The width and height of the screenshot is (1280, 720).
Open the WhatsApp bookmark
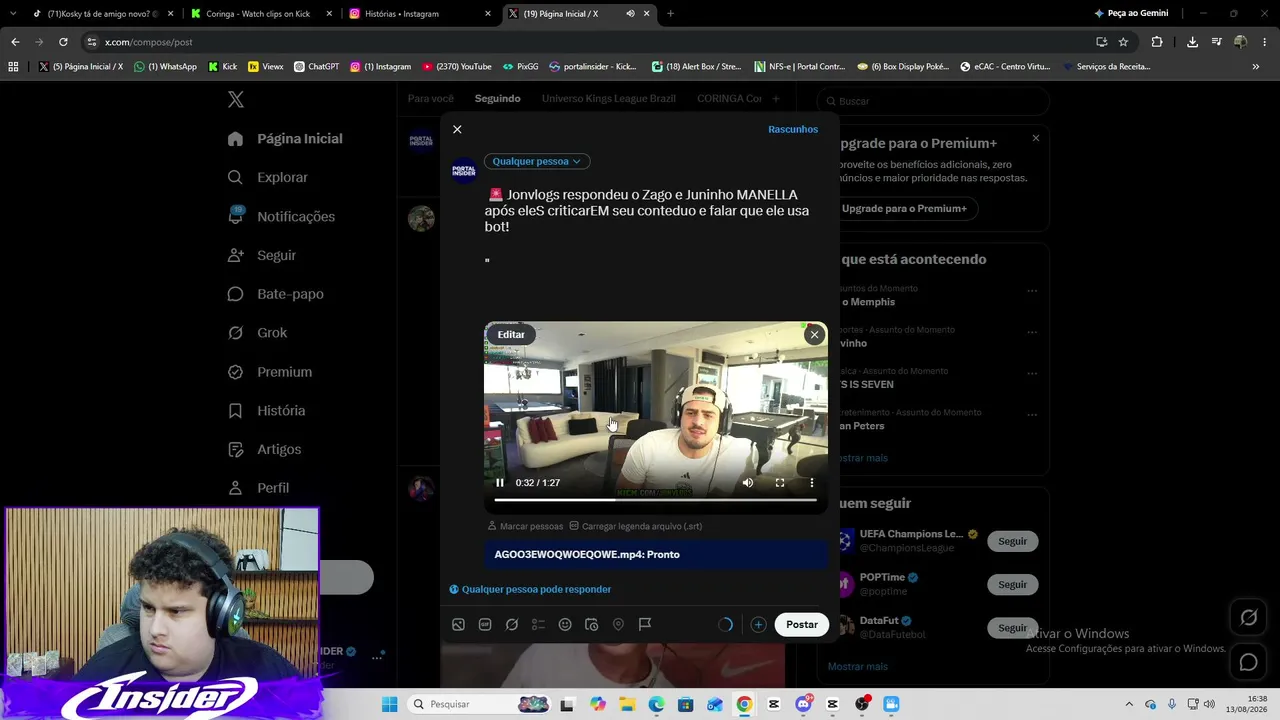[166, 67]
